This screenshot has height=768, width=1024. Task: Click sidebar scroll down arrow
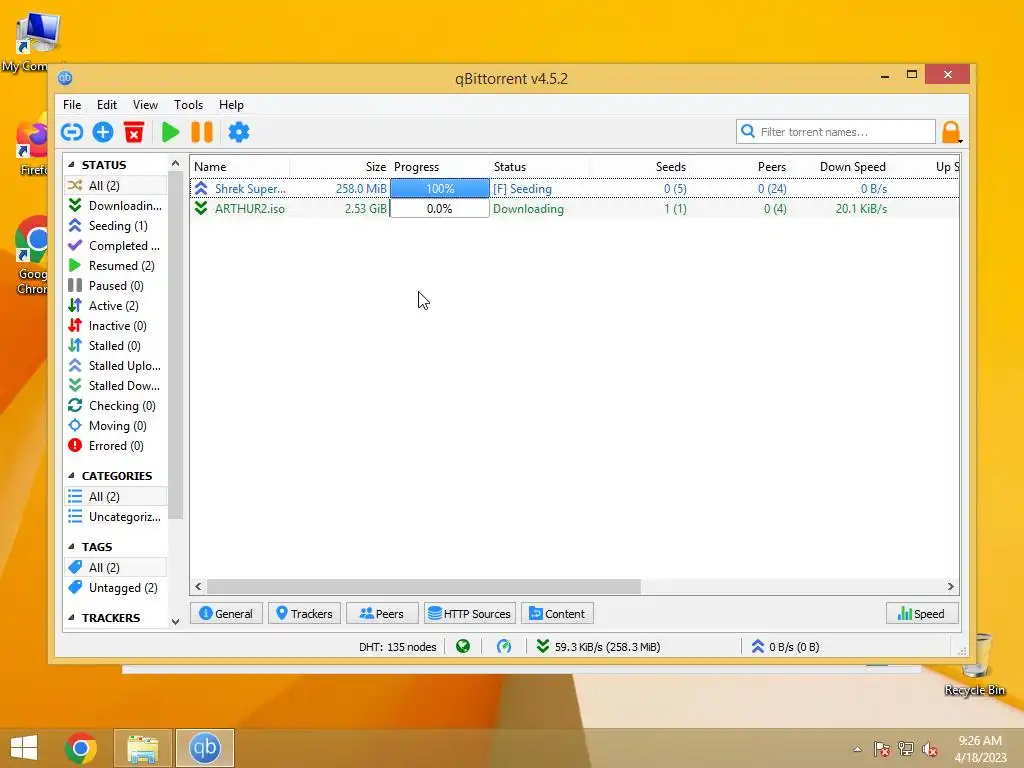coord(175,622)
